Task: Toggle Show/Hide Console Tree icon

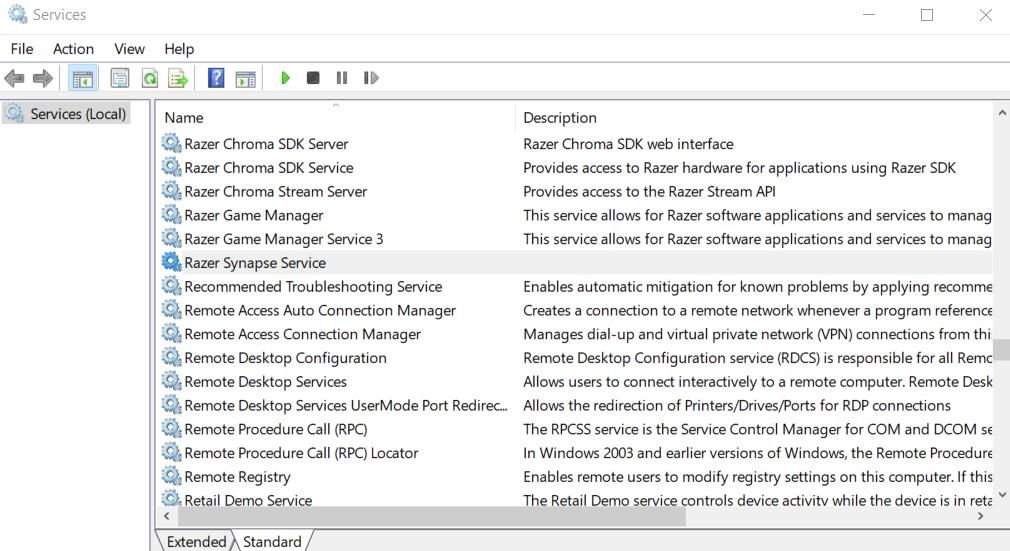Action: [83, 78]
